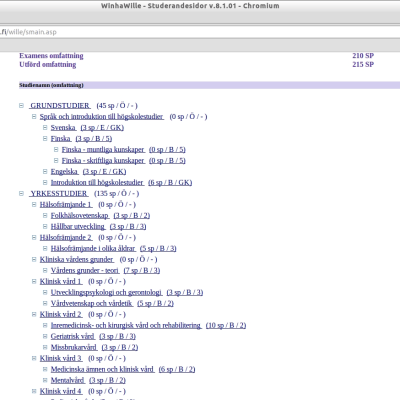Click the box icon beside Geriatrisk vård

coord(45,336)
